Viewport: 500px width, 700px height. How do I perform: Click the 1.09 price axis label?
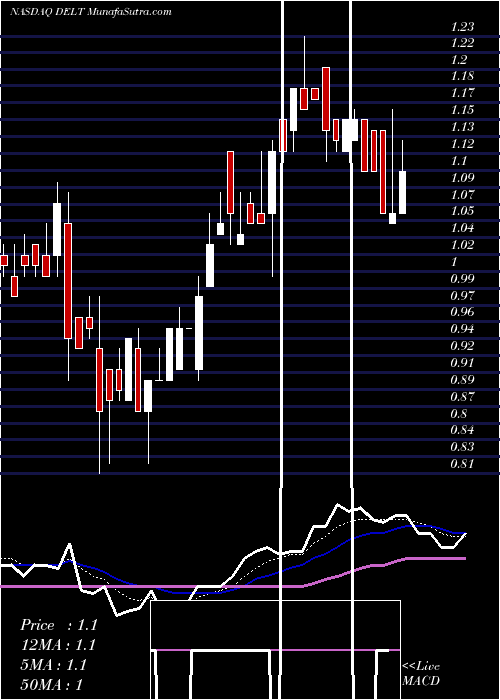(462, 178)
